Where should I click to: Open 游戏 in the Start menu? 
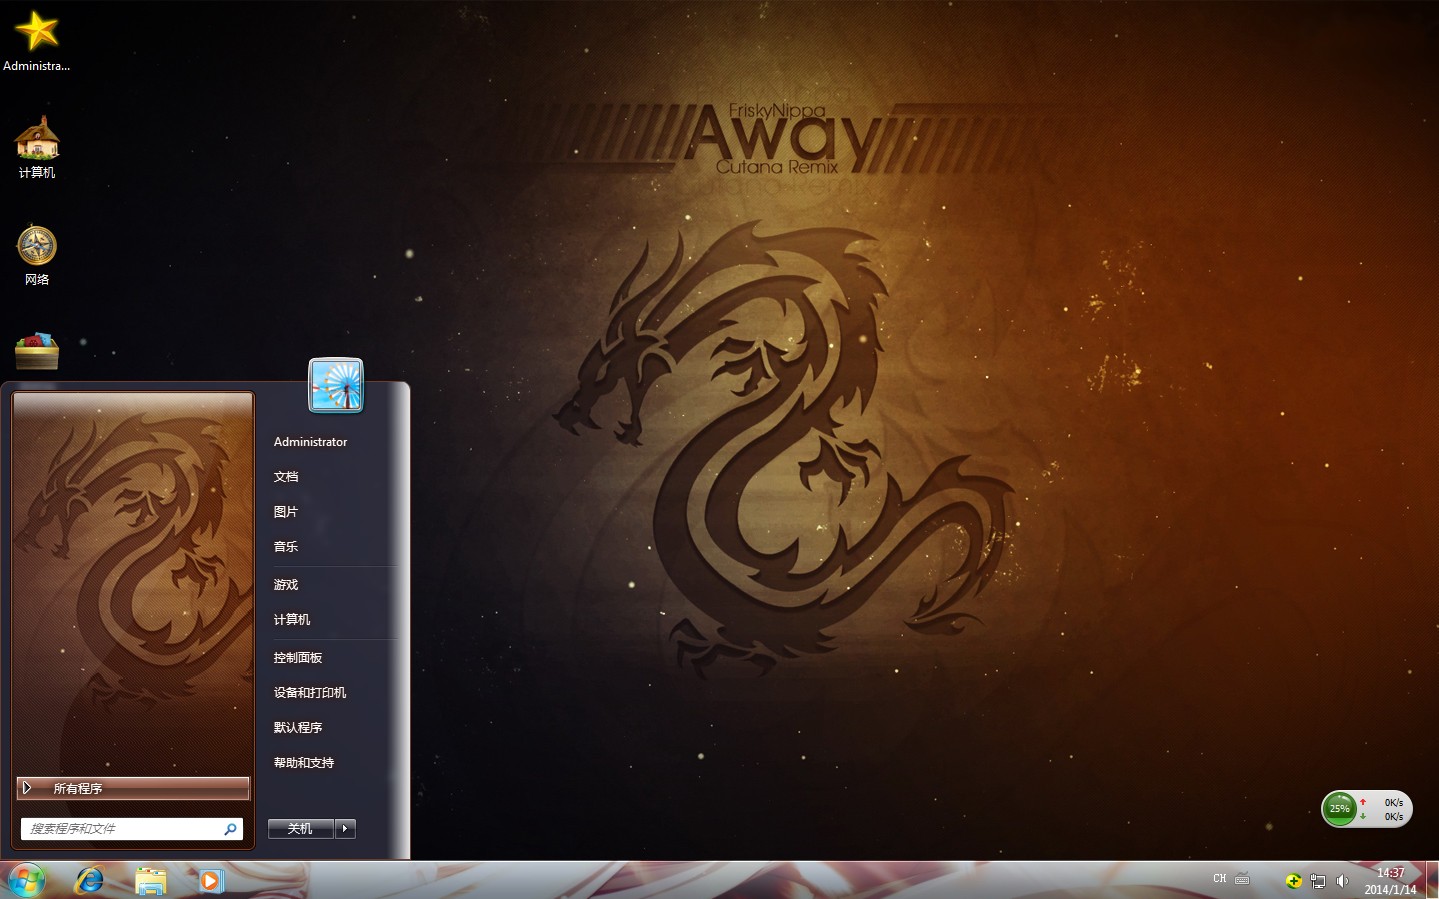(286, 585)
